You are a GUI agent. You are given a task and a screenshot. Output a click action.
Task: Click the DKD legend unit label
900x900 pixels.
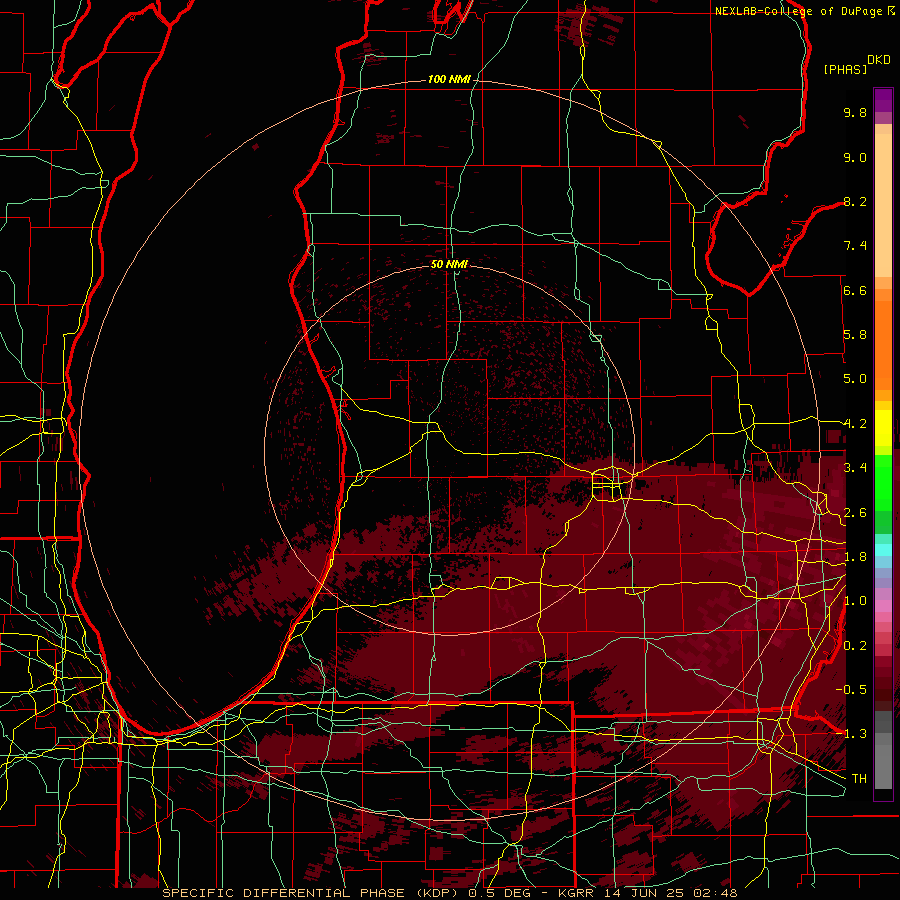pyautogui.click(x=879, y=60)
